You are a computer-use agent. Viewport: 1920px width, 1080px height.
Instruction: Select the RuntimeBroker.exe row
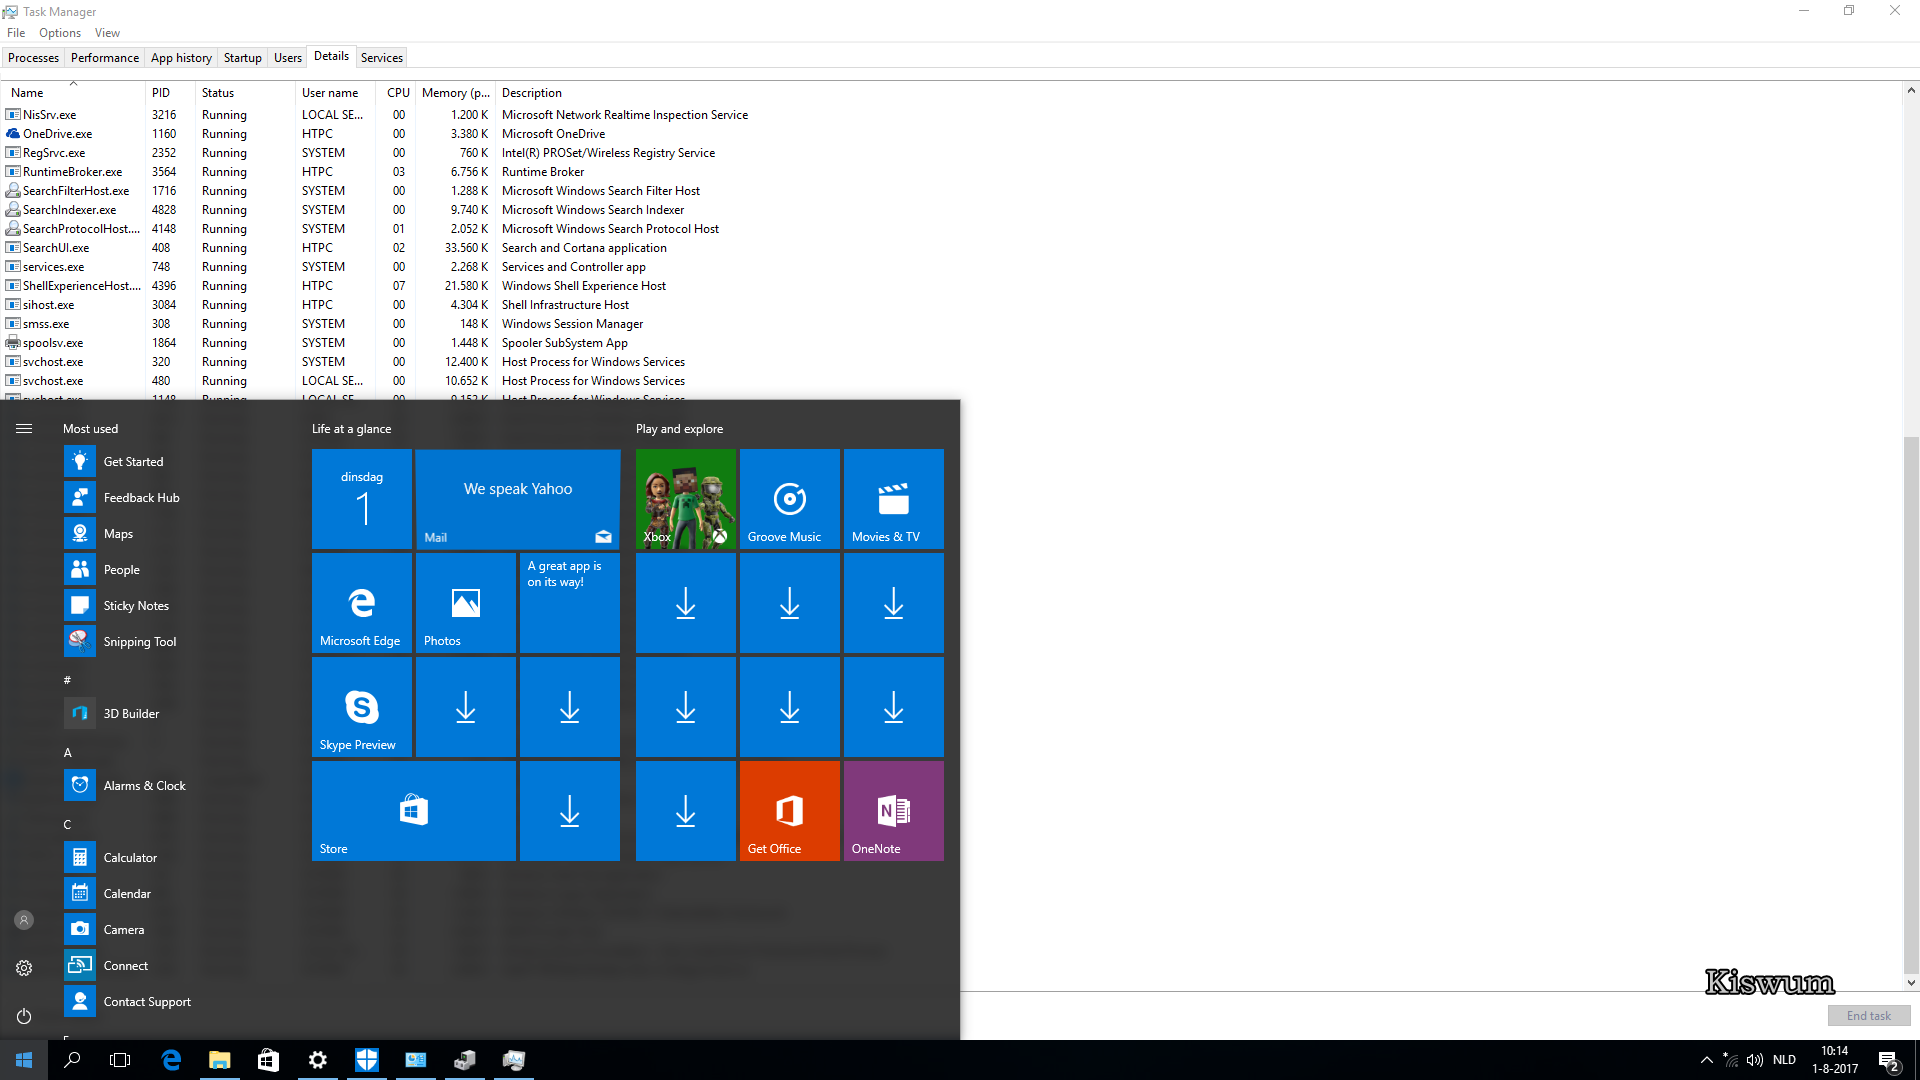(x=952, y=171)
